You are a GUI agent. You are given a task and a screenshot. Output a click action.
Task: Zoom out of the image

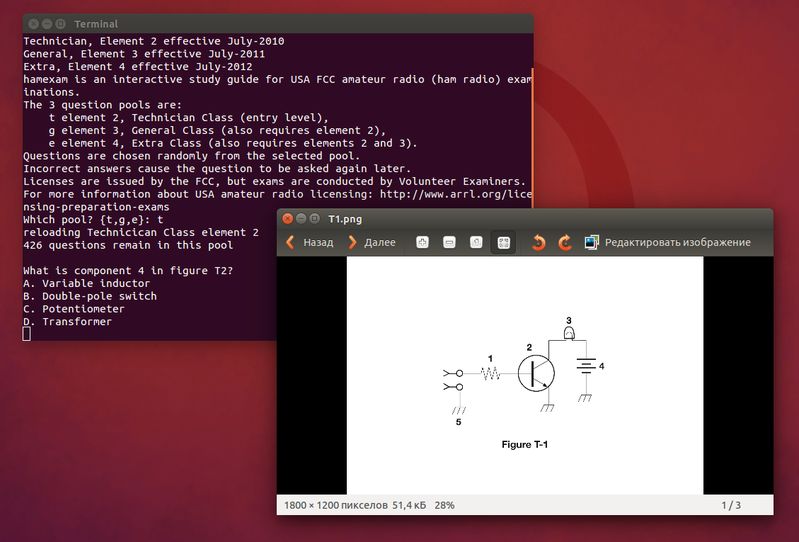click(449, 242)
